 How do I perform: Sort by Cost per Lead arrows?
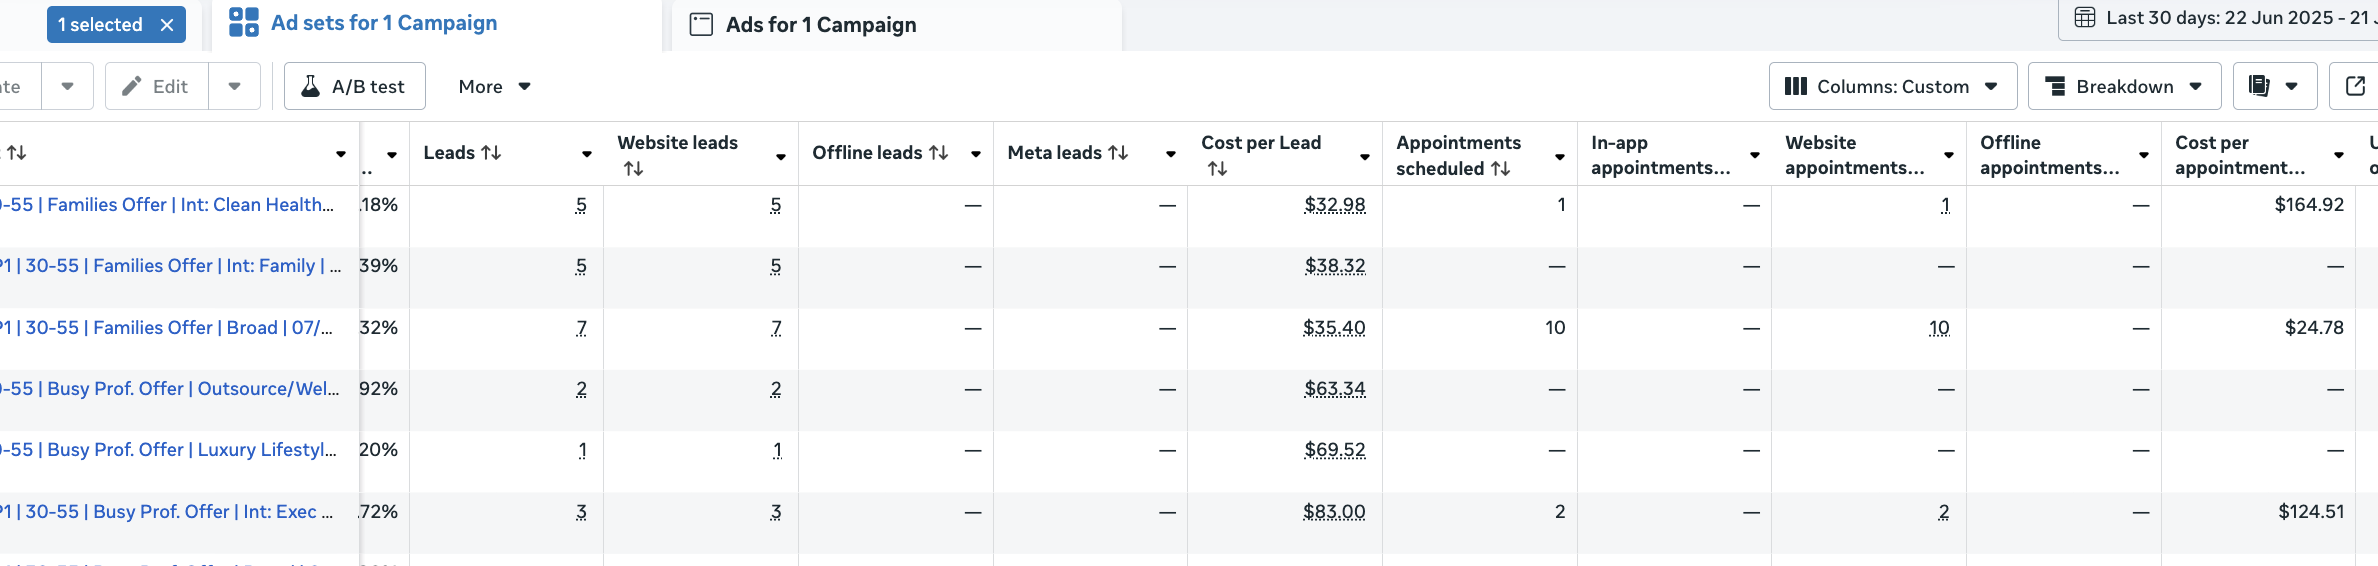(x=1217, y=169)
